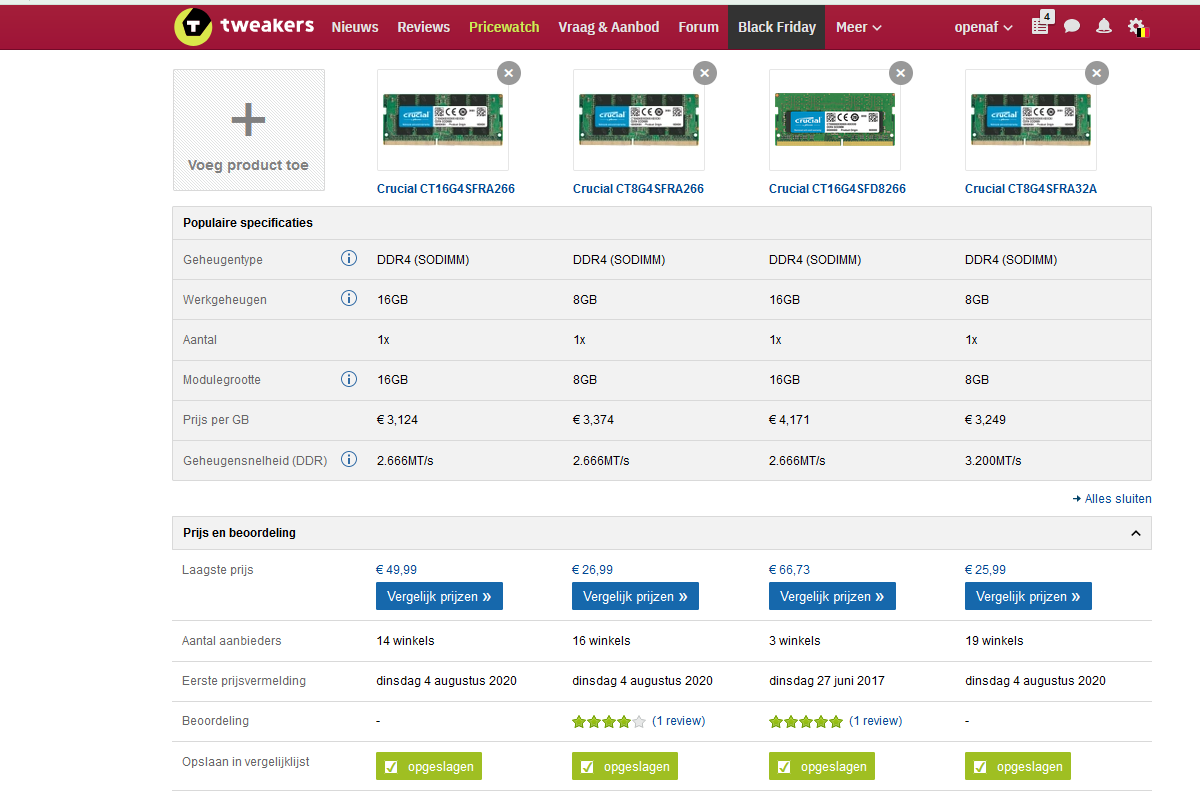Toggle opgeslagen checkbox for Crucial CT8G4SFRA266
This screenshot has height=797, width=1200.
pos(625,766)
